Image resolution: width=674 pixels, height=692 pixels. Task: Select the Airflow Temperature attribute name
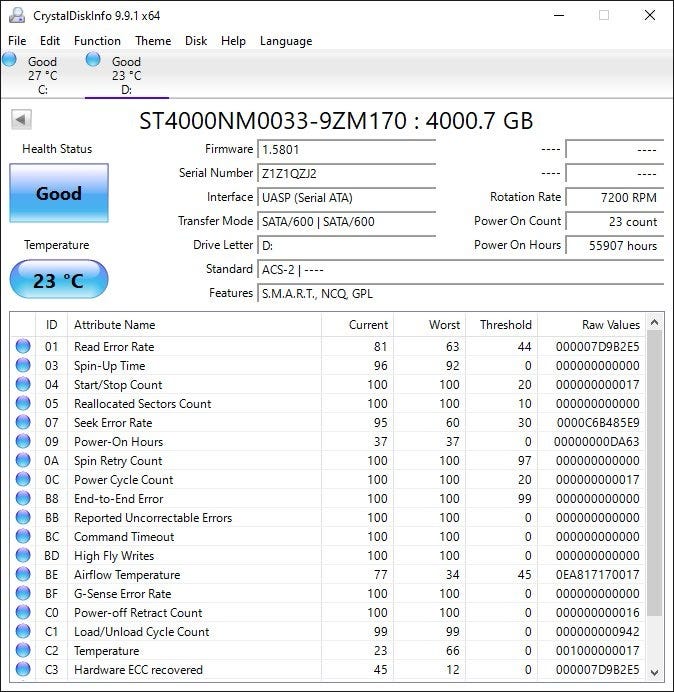click(127, 575)
